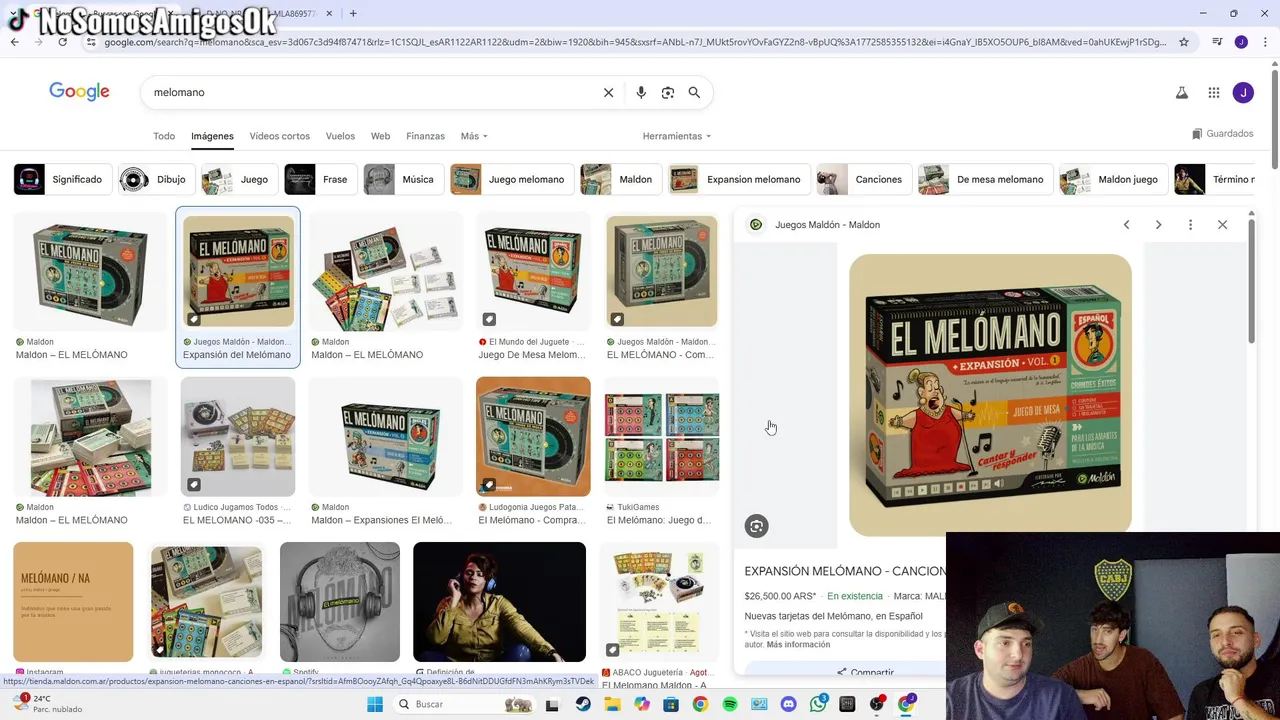The image size is (1280, 720).
Task: Open the large El Melómano preview image
Action: [x=990, y=395]
